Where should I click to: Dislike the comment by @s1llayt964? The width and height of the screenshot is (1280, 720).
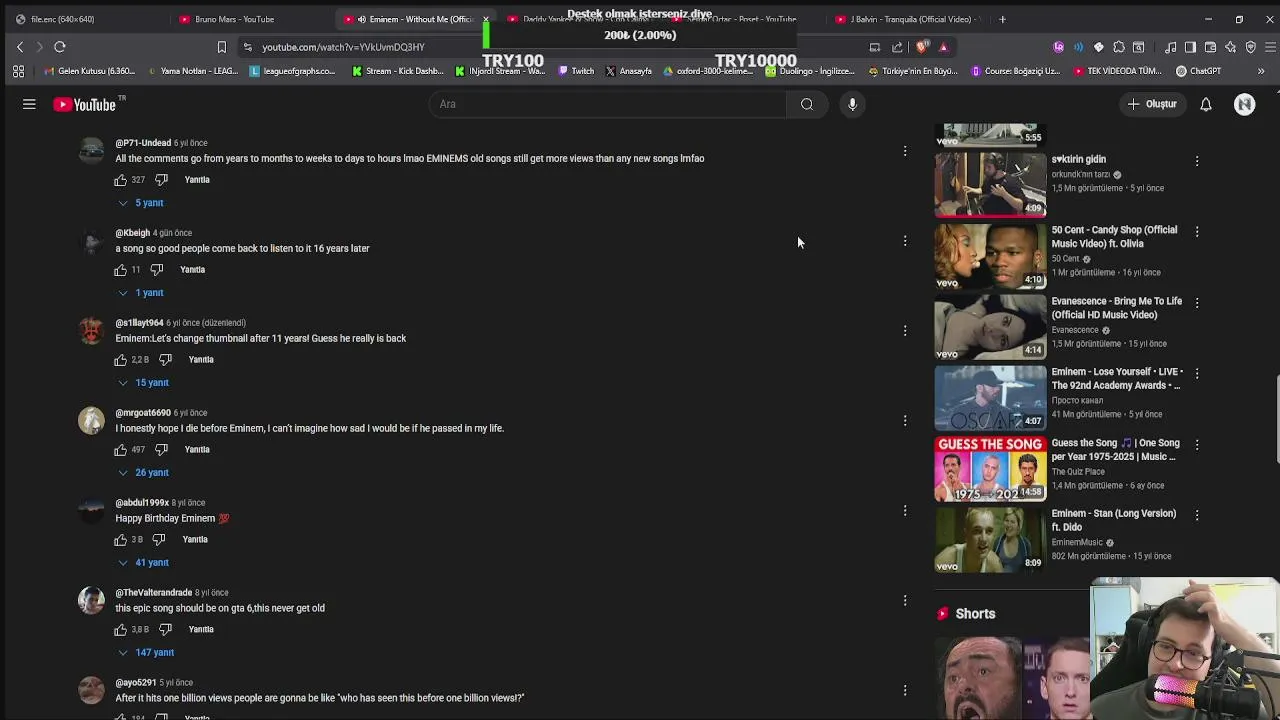coord(166,360)
